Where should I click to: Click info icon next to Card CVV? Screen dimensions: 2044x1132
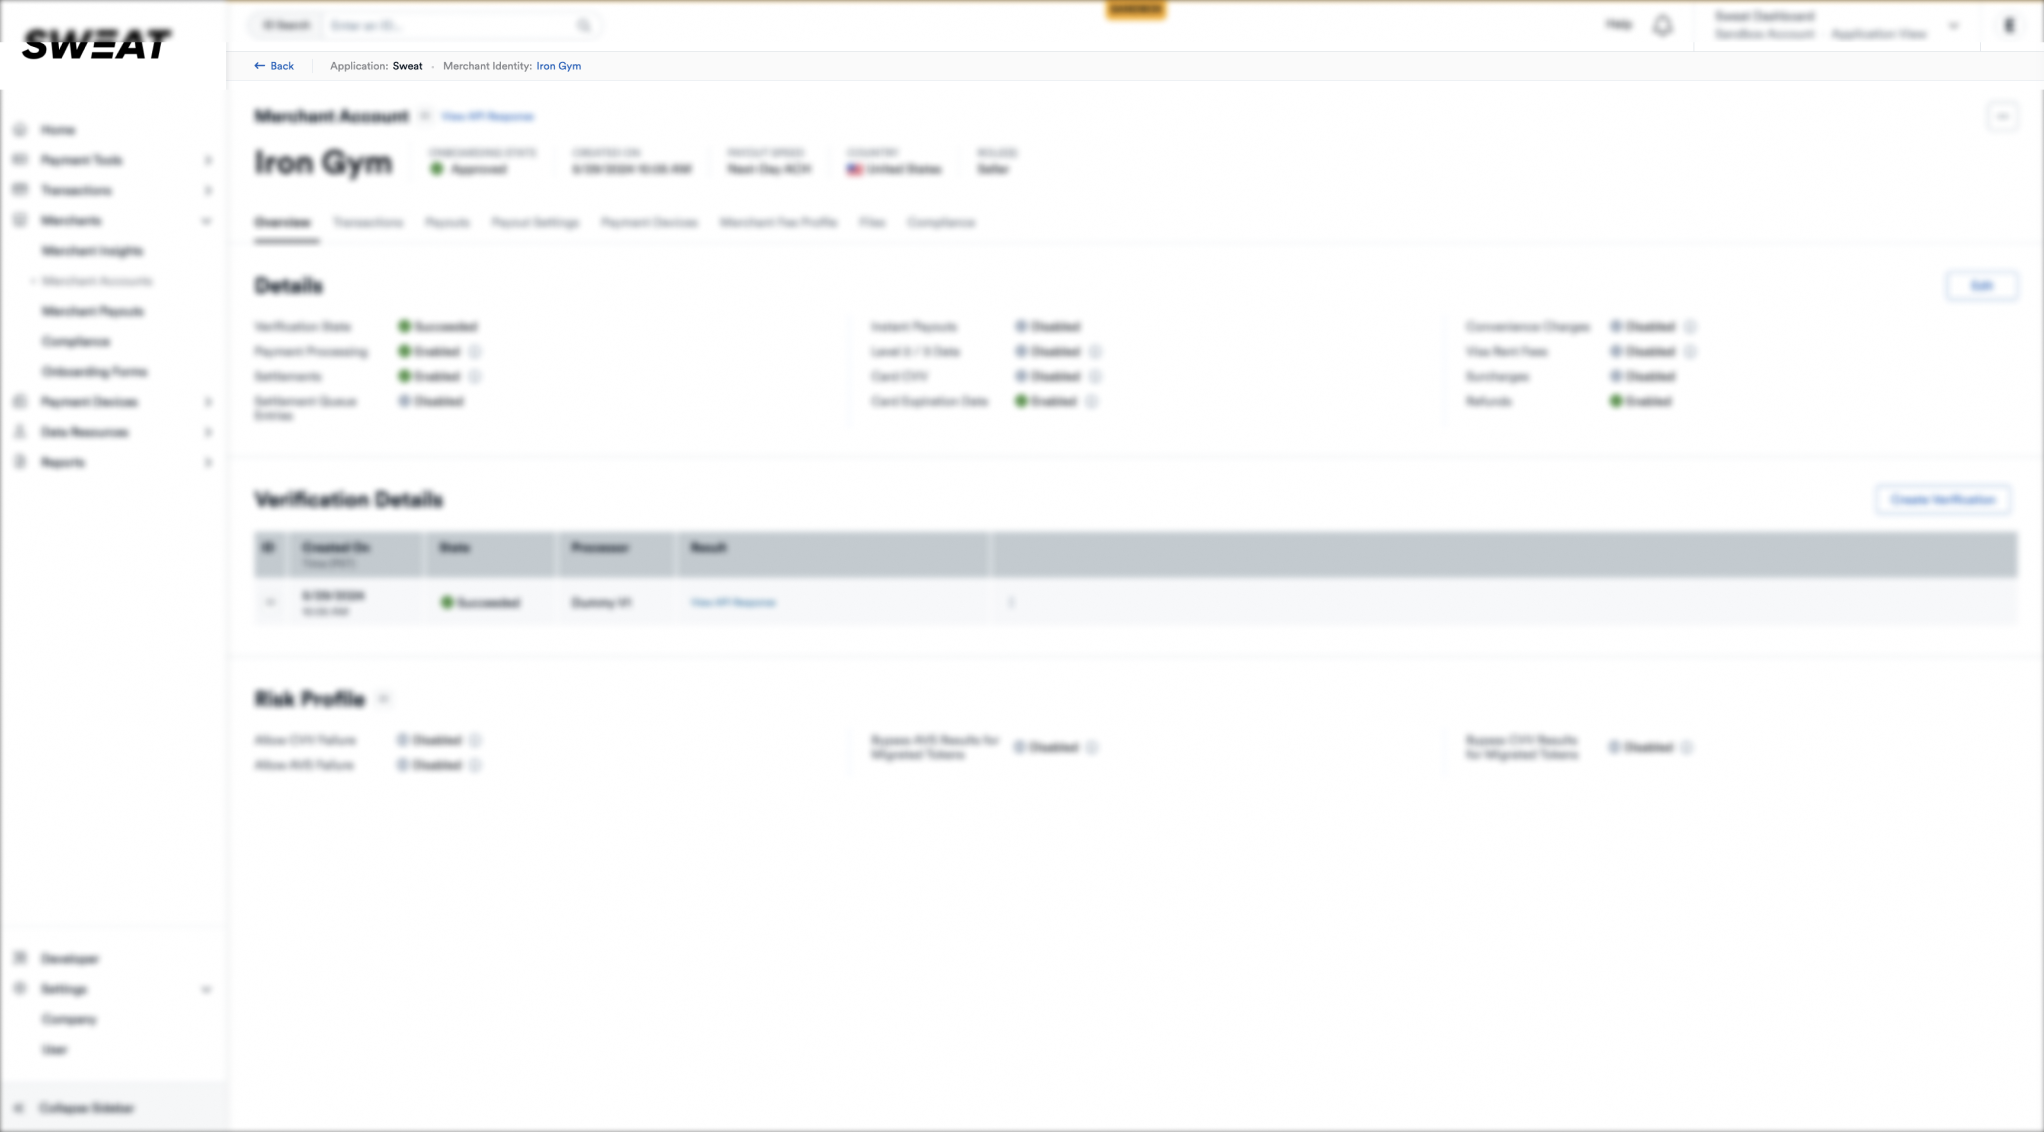point(1095,377)
